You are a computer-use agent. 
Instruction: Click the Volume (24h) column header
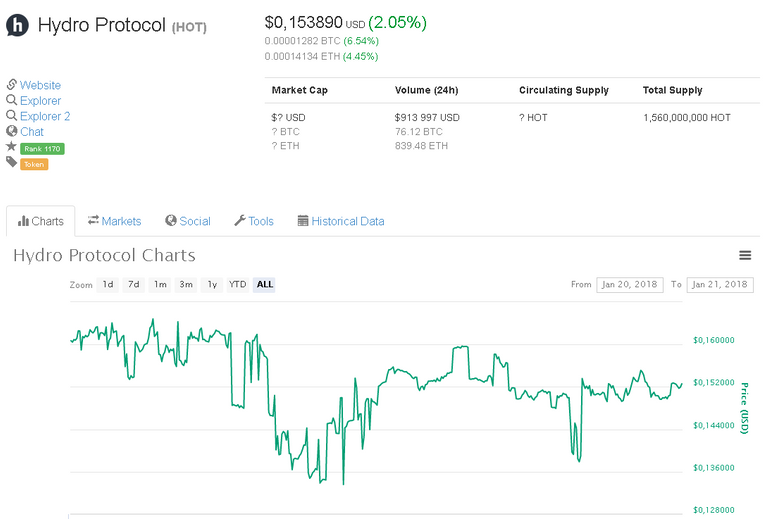click(x=427, y=90)
